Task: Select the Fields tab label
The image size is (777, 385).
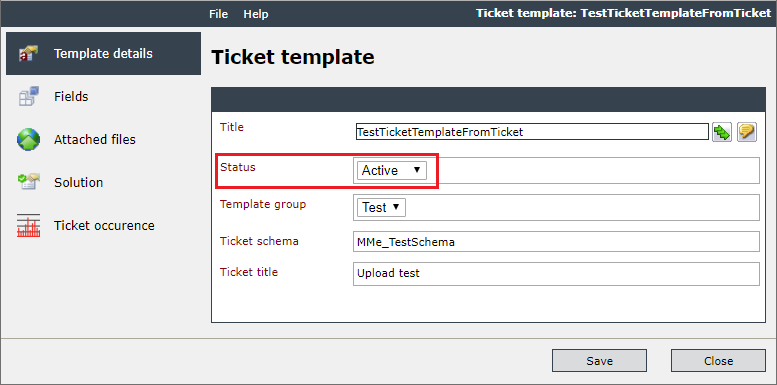Action: point(71,97)
